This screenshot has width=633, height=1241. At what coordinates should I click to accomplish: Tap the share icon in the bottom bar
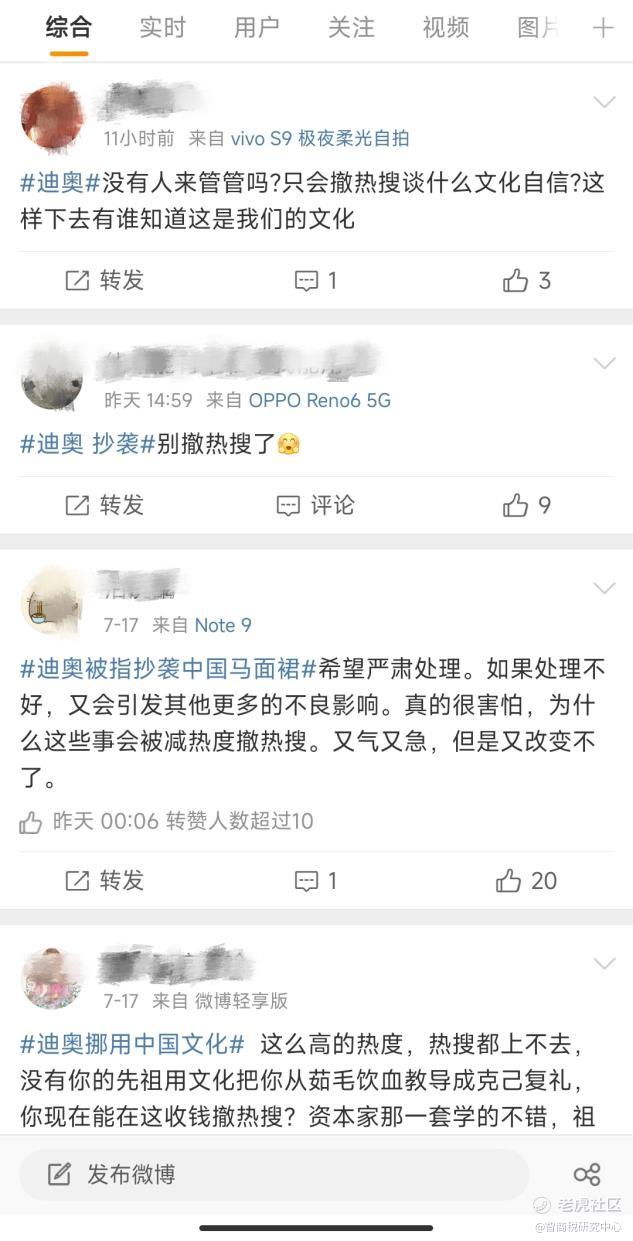587,1174
